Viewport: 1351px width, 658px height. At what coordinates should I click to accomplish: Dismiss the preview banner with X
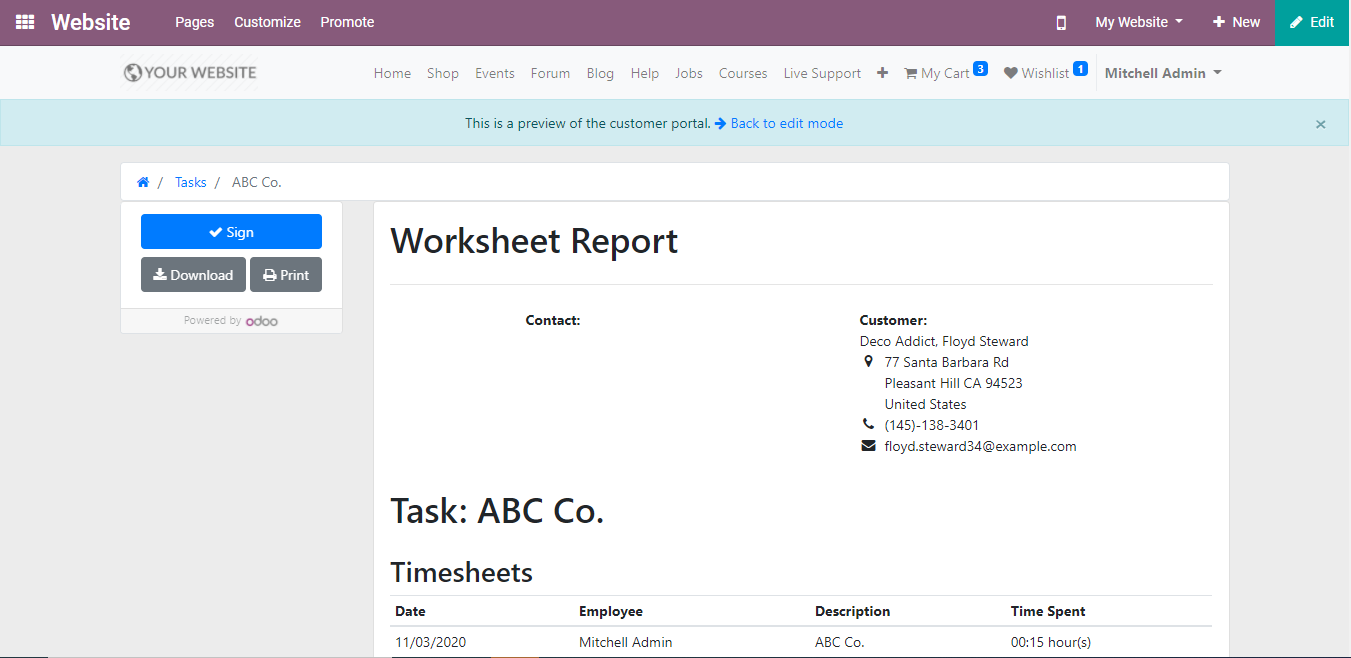point(1320,124)
